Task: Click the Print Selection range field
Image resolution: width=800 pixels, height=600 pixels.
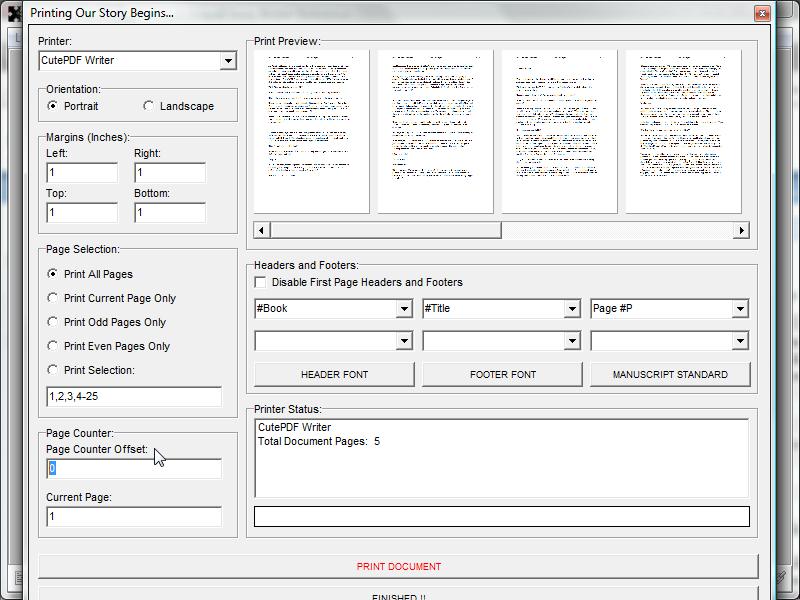Action: [134, 397]
